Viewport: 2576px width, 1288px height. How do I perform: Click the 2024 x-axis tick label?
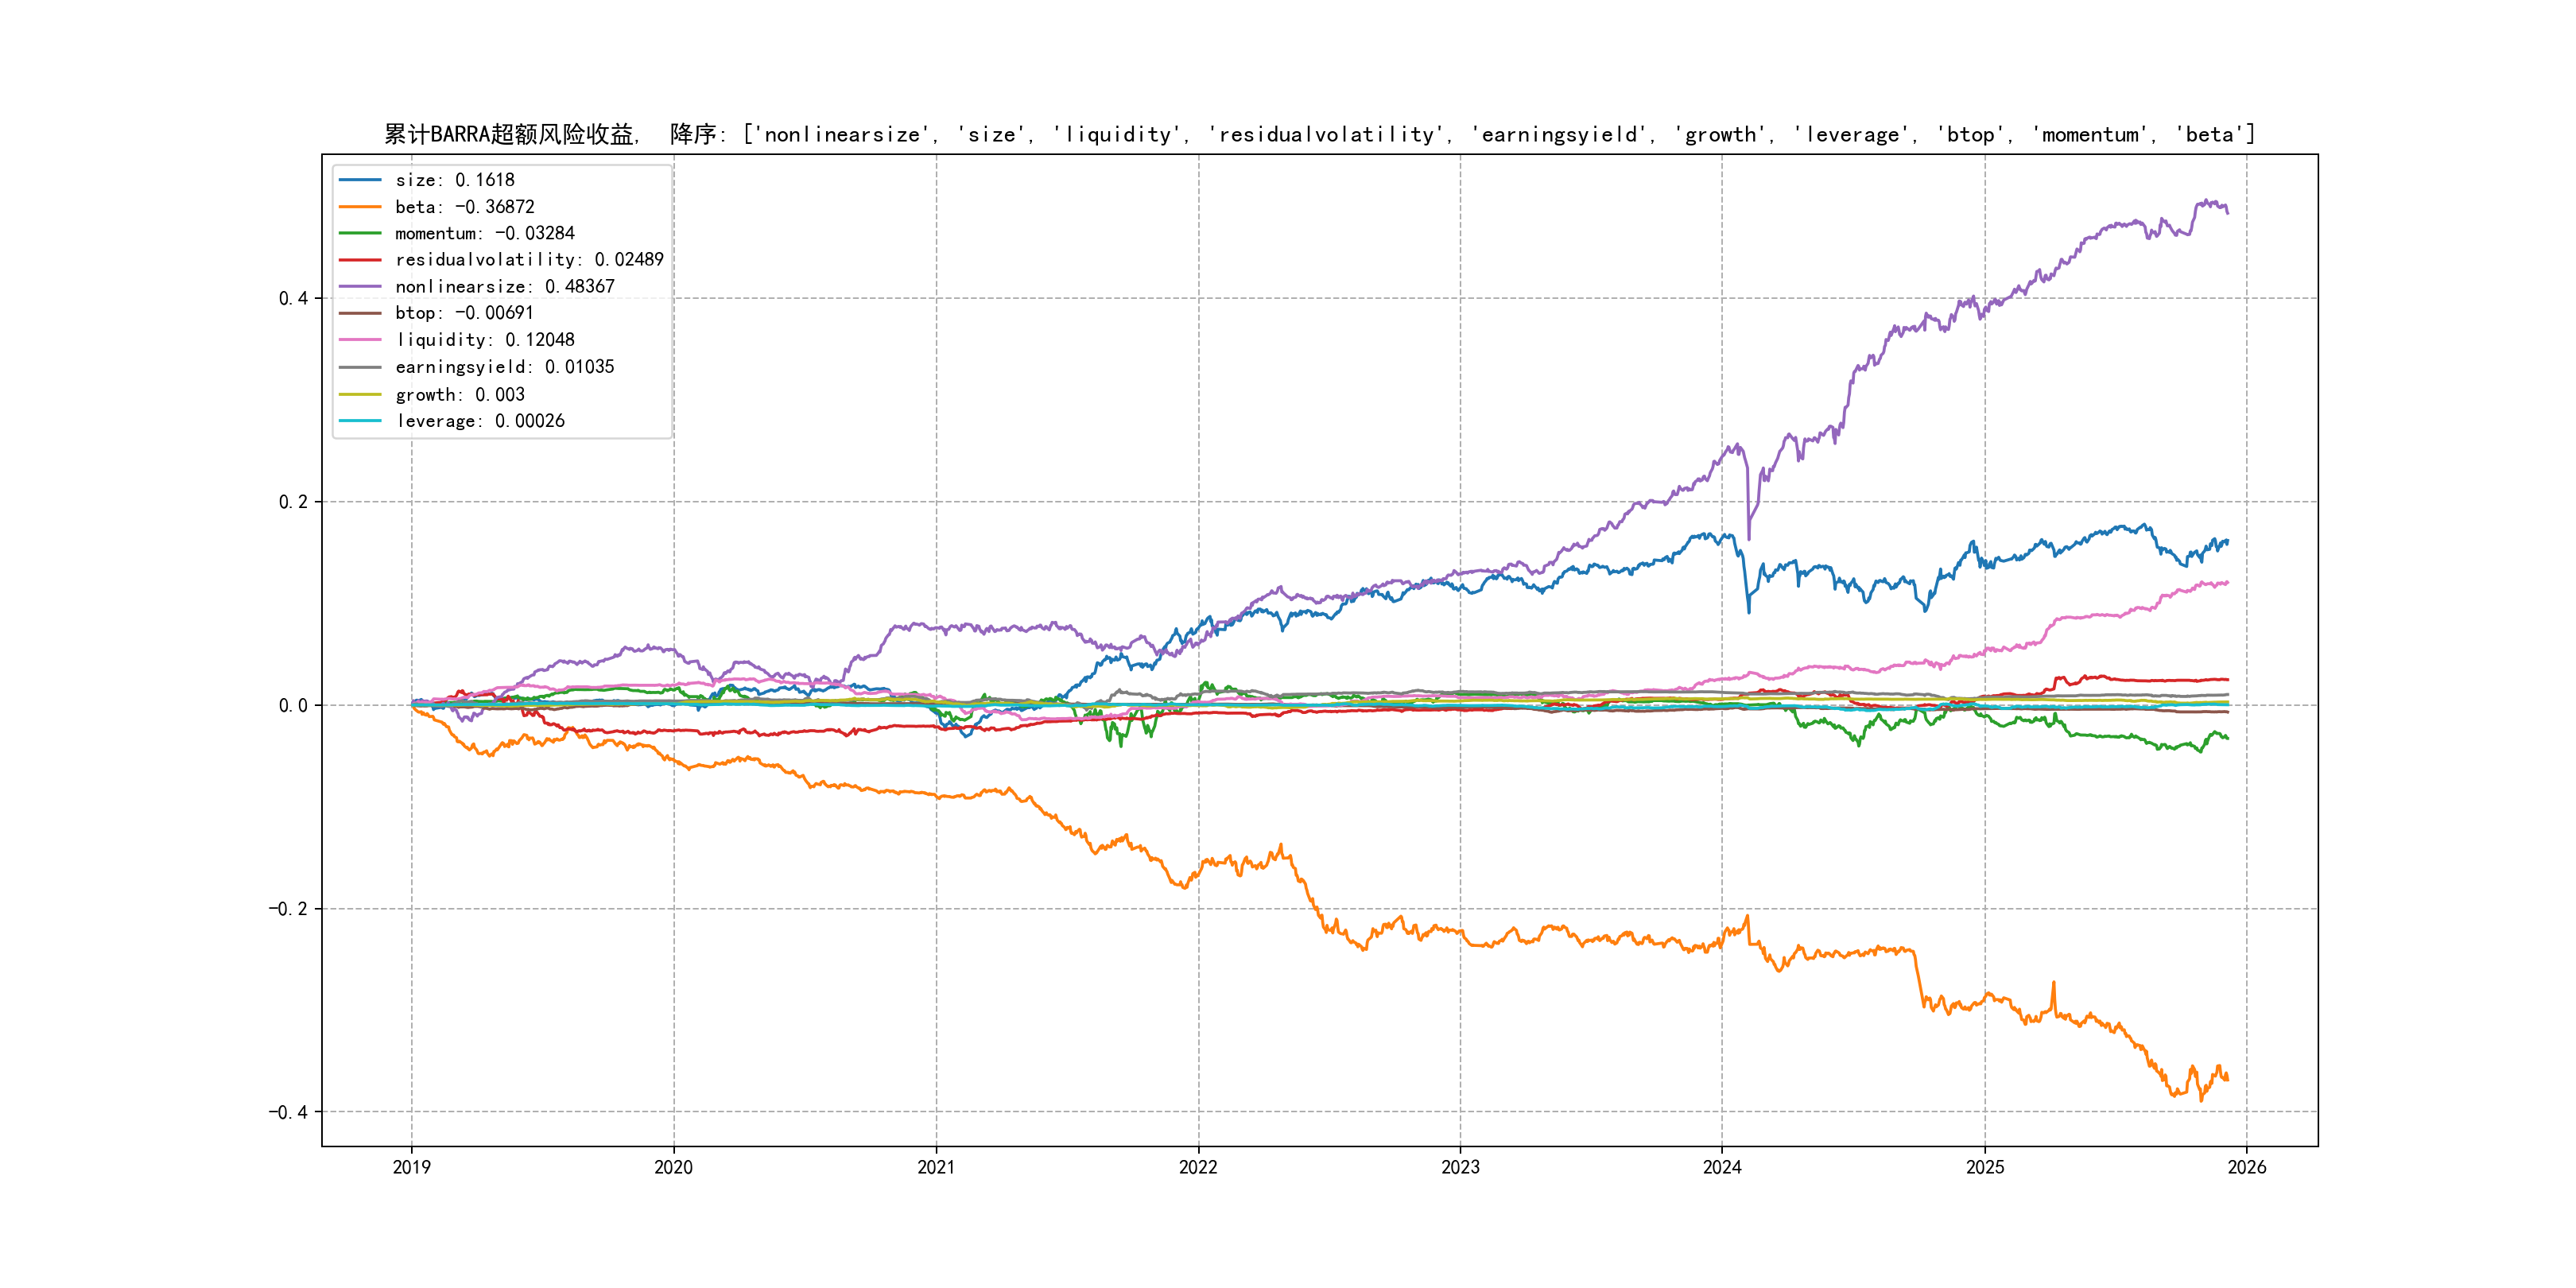[1722, 1167]
